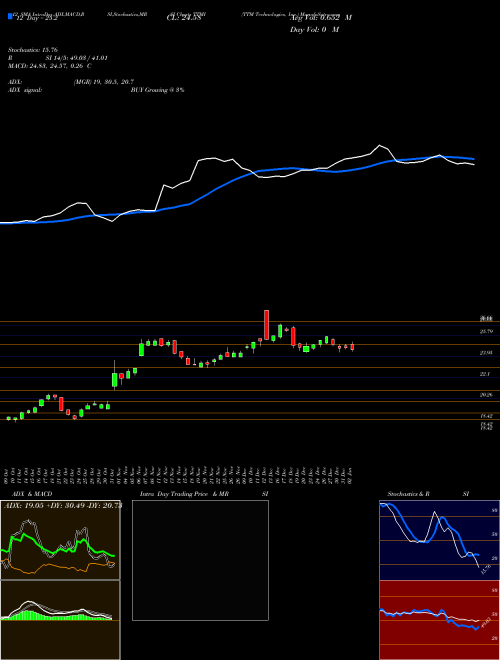Click the "(MGR) 19, 30.5, 20.7" ADX values
The height and width of the screenshot is (660, 500).
point(104,82)
